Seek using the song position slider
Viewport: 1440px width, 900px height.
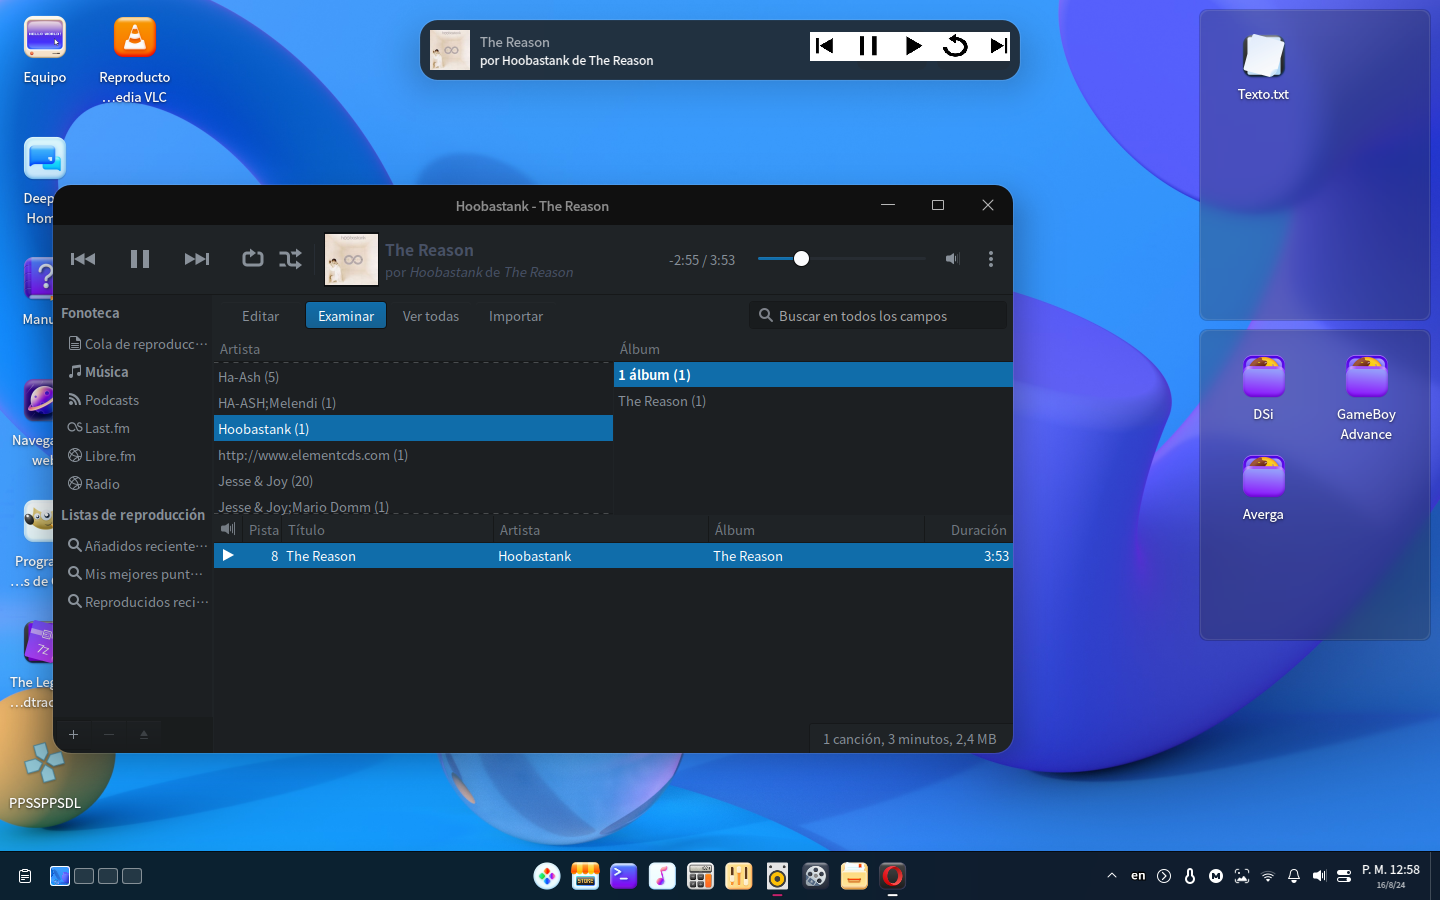coord(842,259)
